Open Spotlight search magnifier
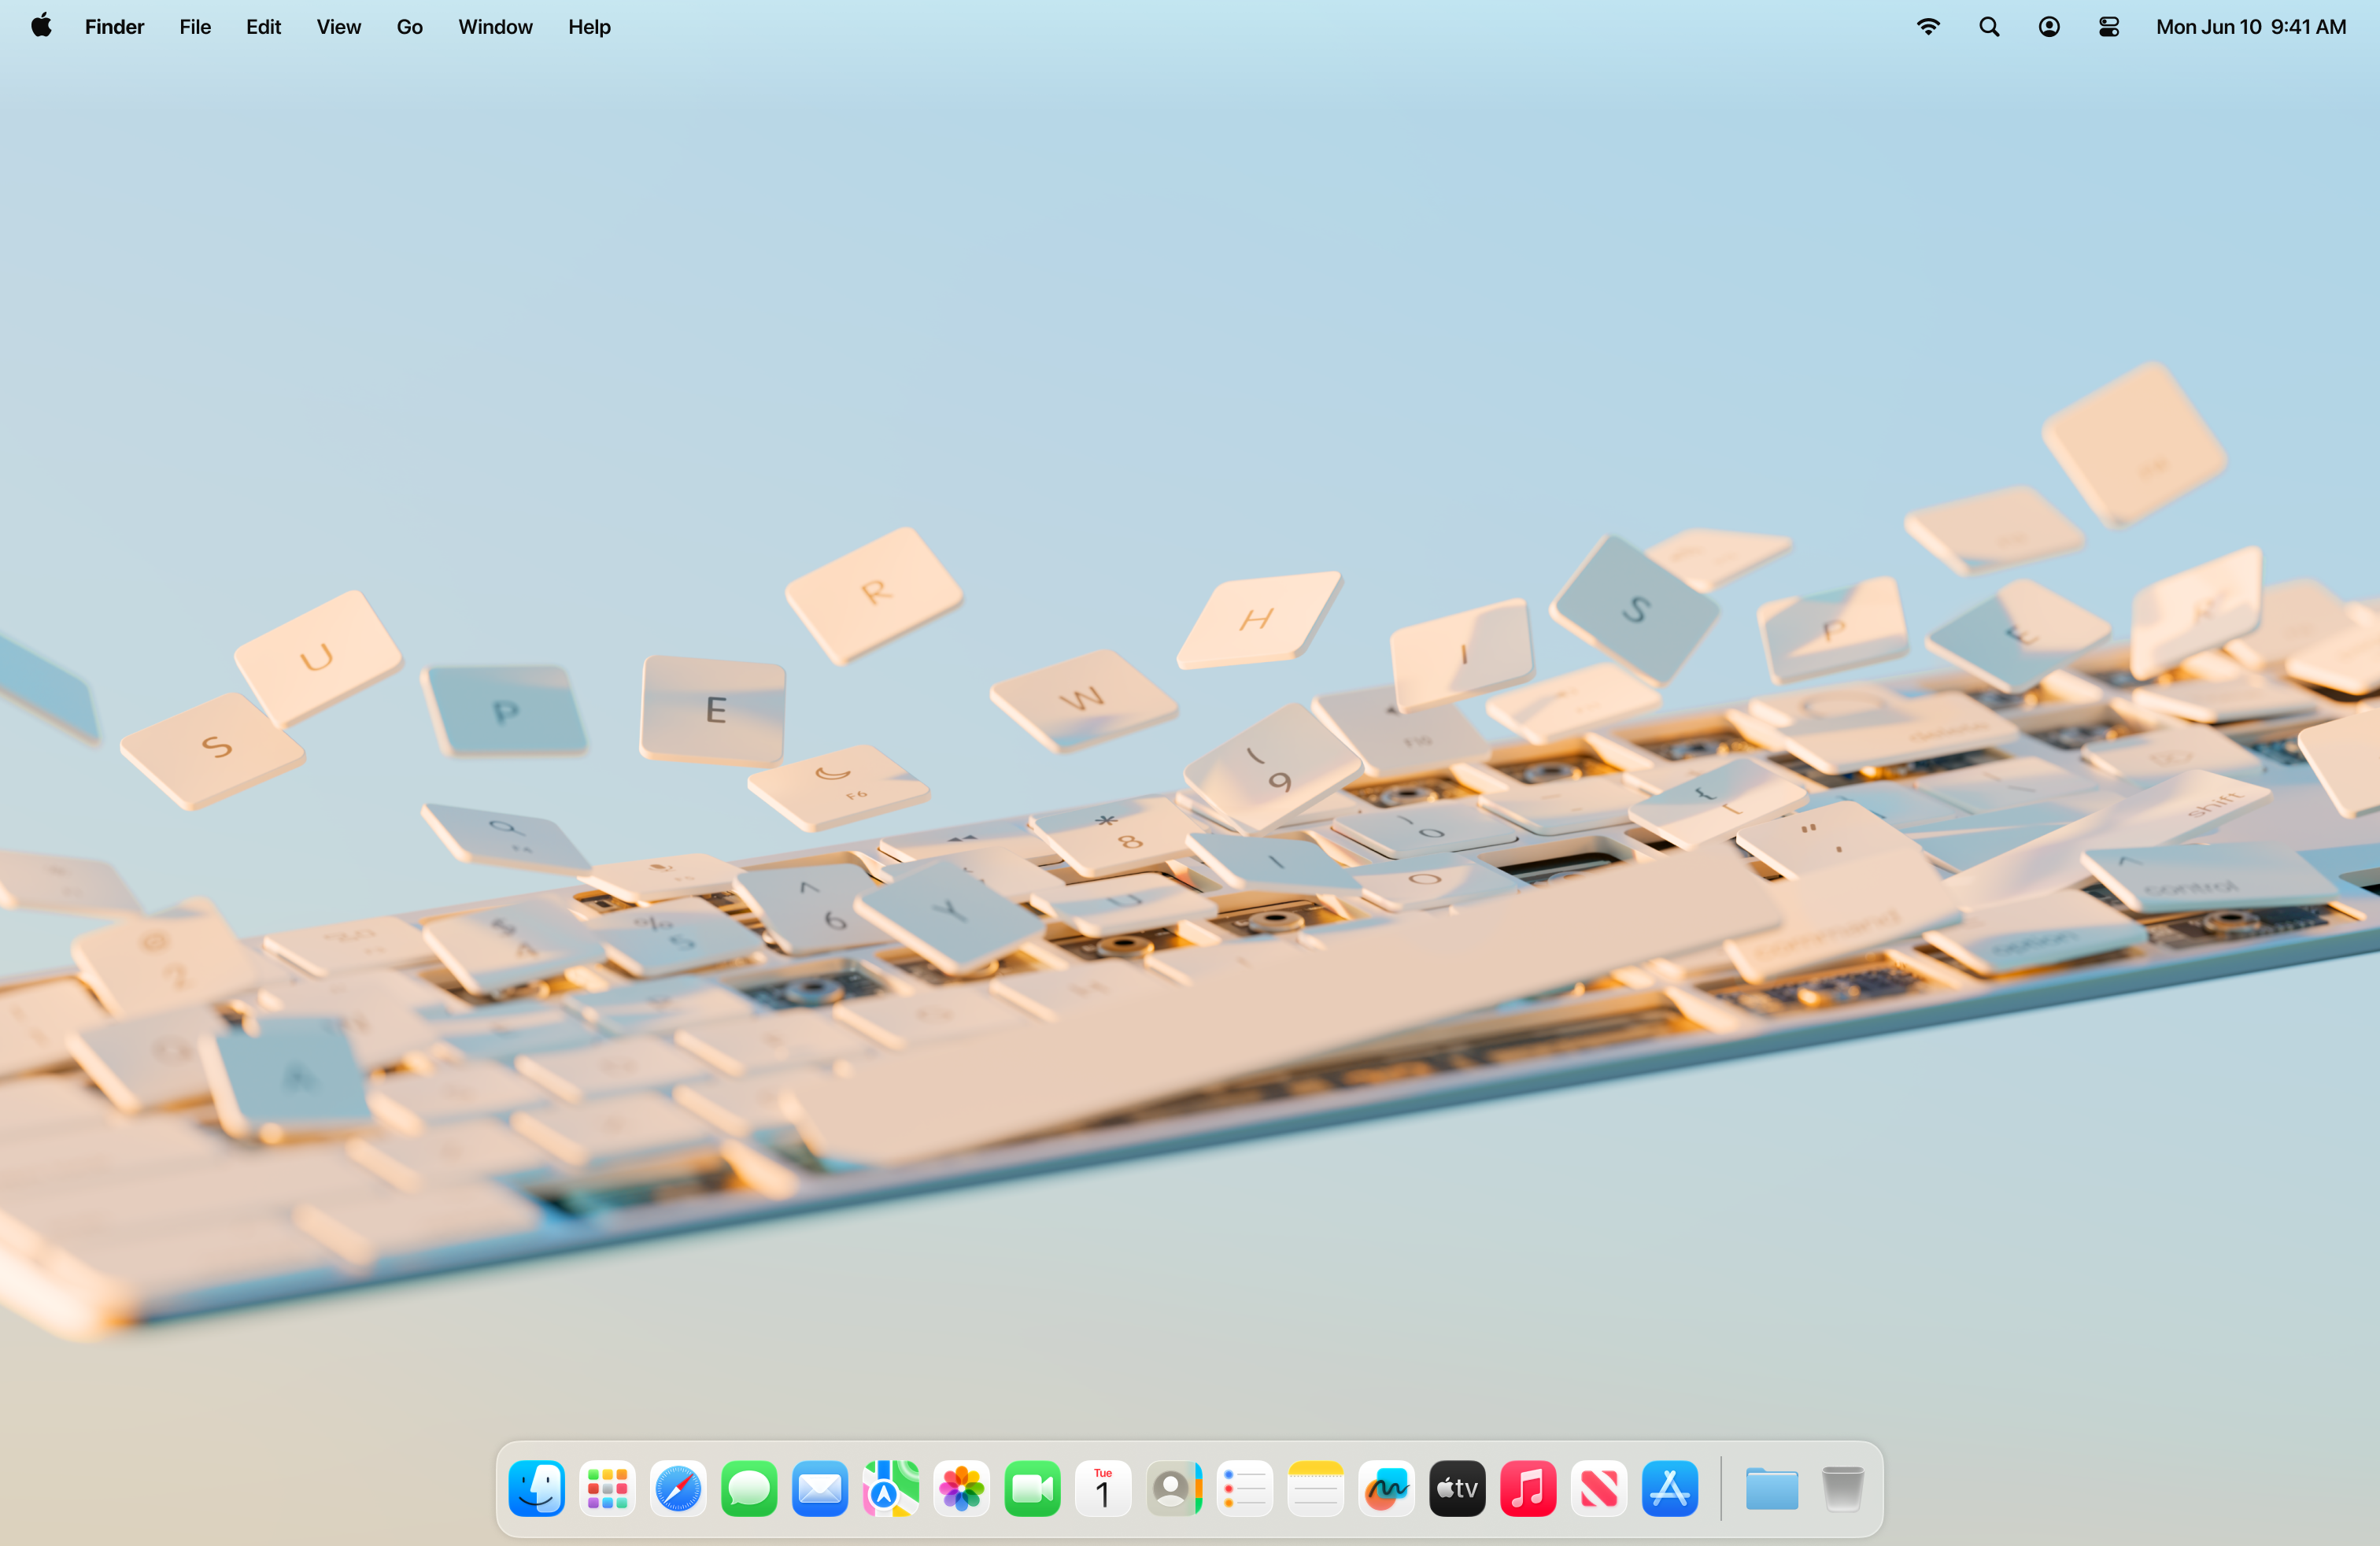Screen dimensions: 2380x1546 click(1989, 27)
